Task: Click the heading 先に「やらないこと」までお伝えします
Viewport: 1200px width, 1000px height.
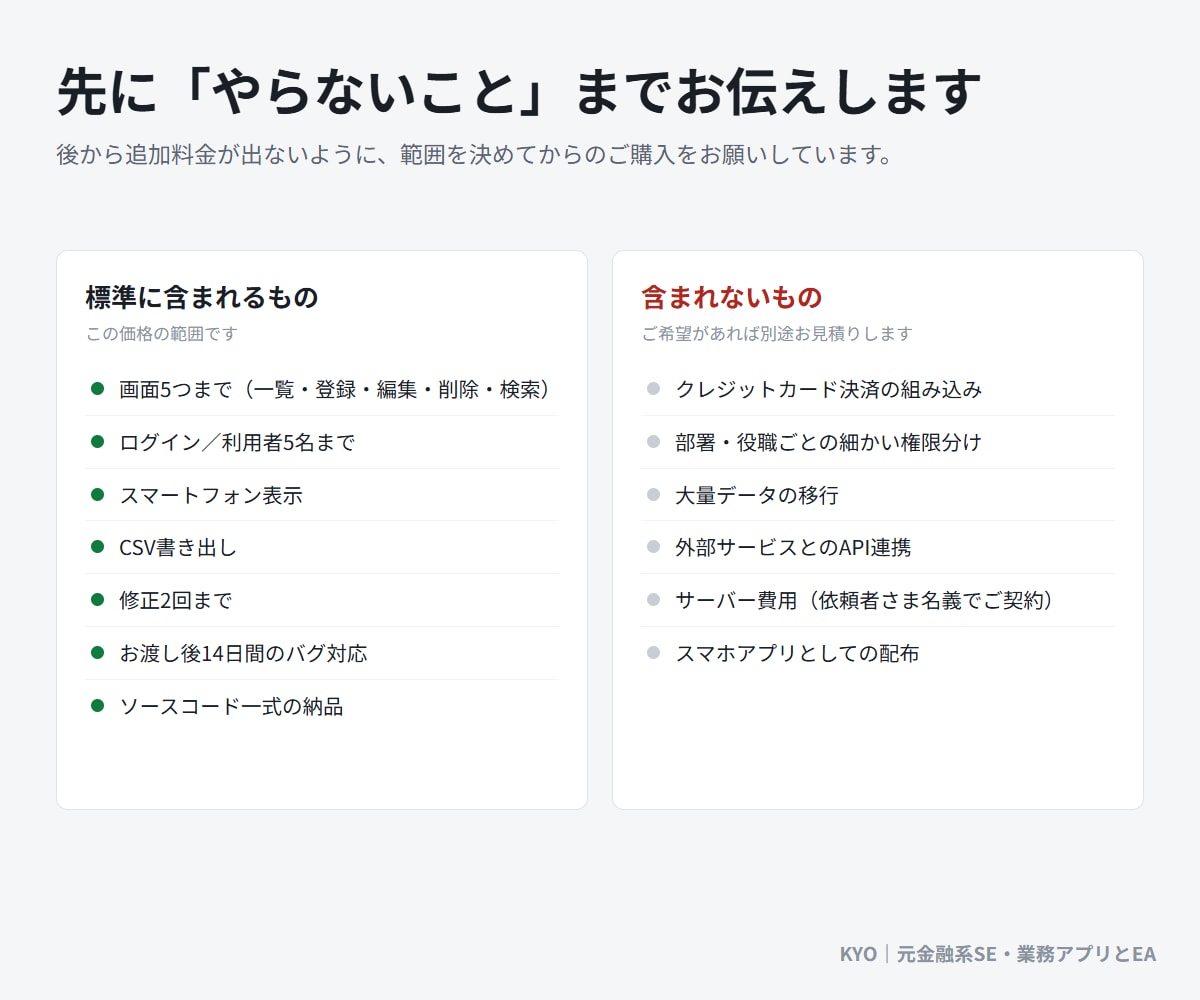Action: 519,92
